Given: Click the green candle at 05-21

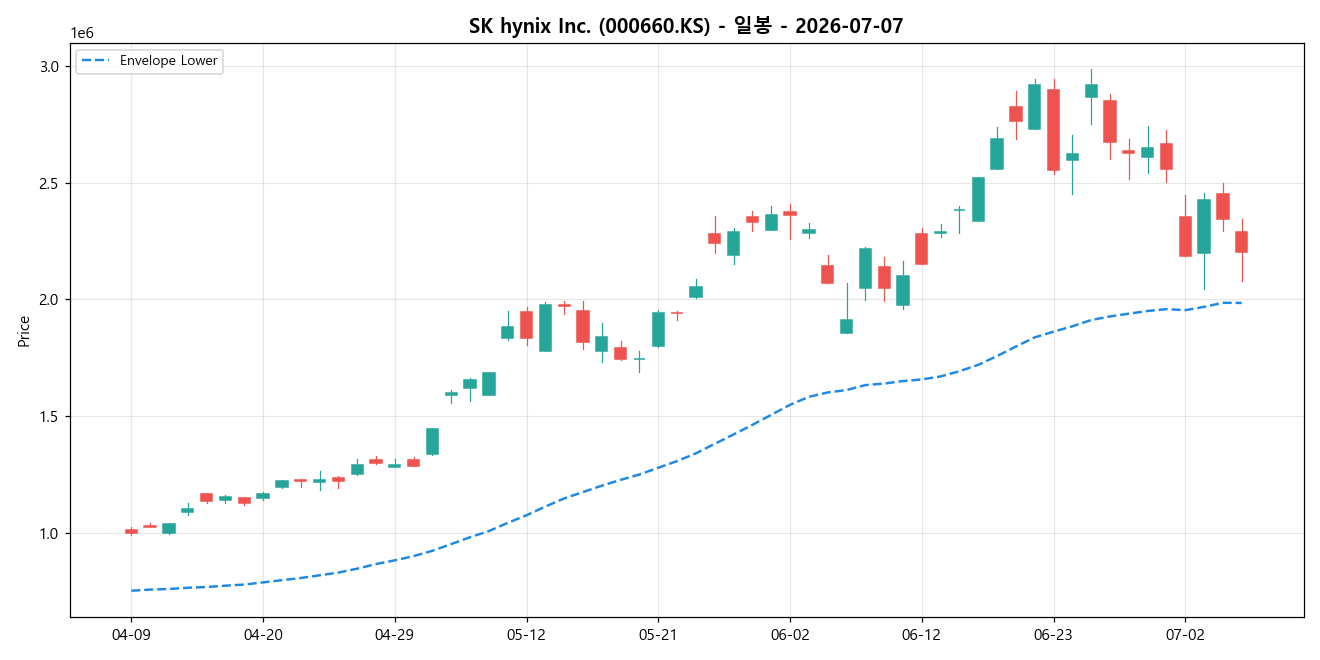Looking at the screenshot, I should coord(658,329).
